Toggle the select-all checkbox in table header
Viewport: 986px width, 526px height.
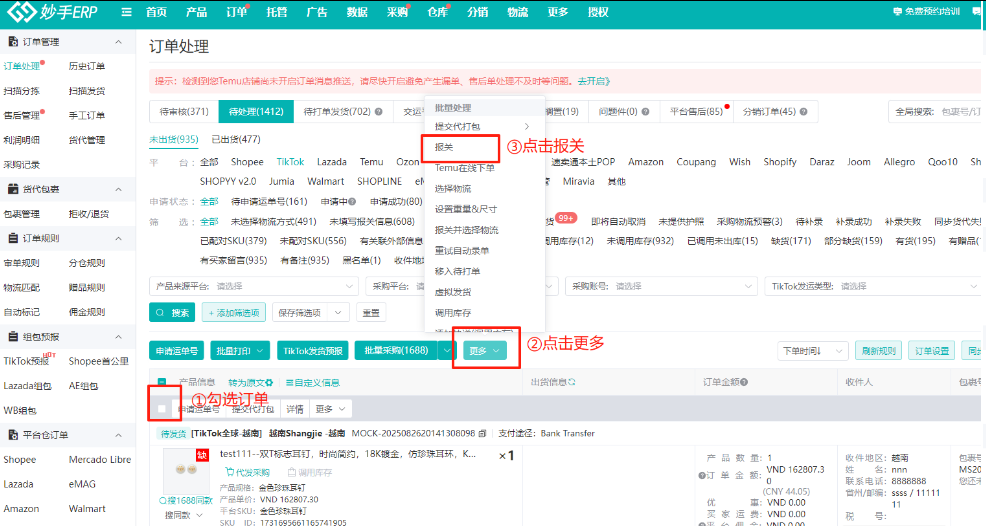[162, 382]
